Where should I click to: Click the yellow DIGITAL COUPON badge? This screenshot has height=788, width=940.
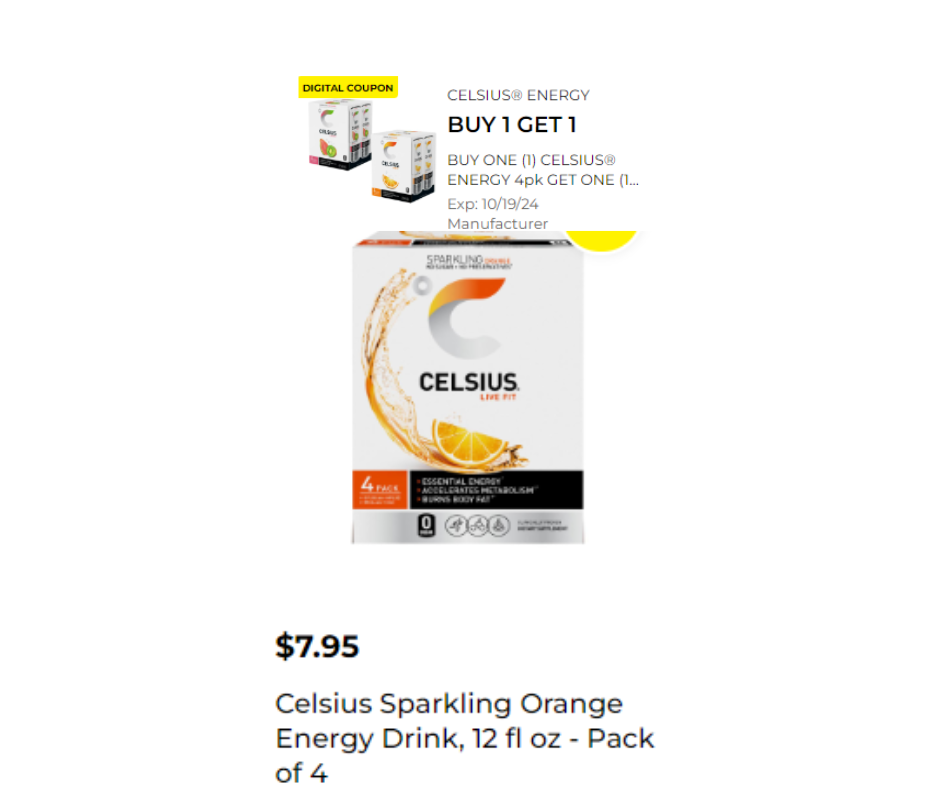[x=348, y=88]
